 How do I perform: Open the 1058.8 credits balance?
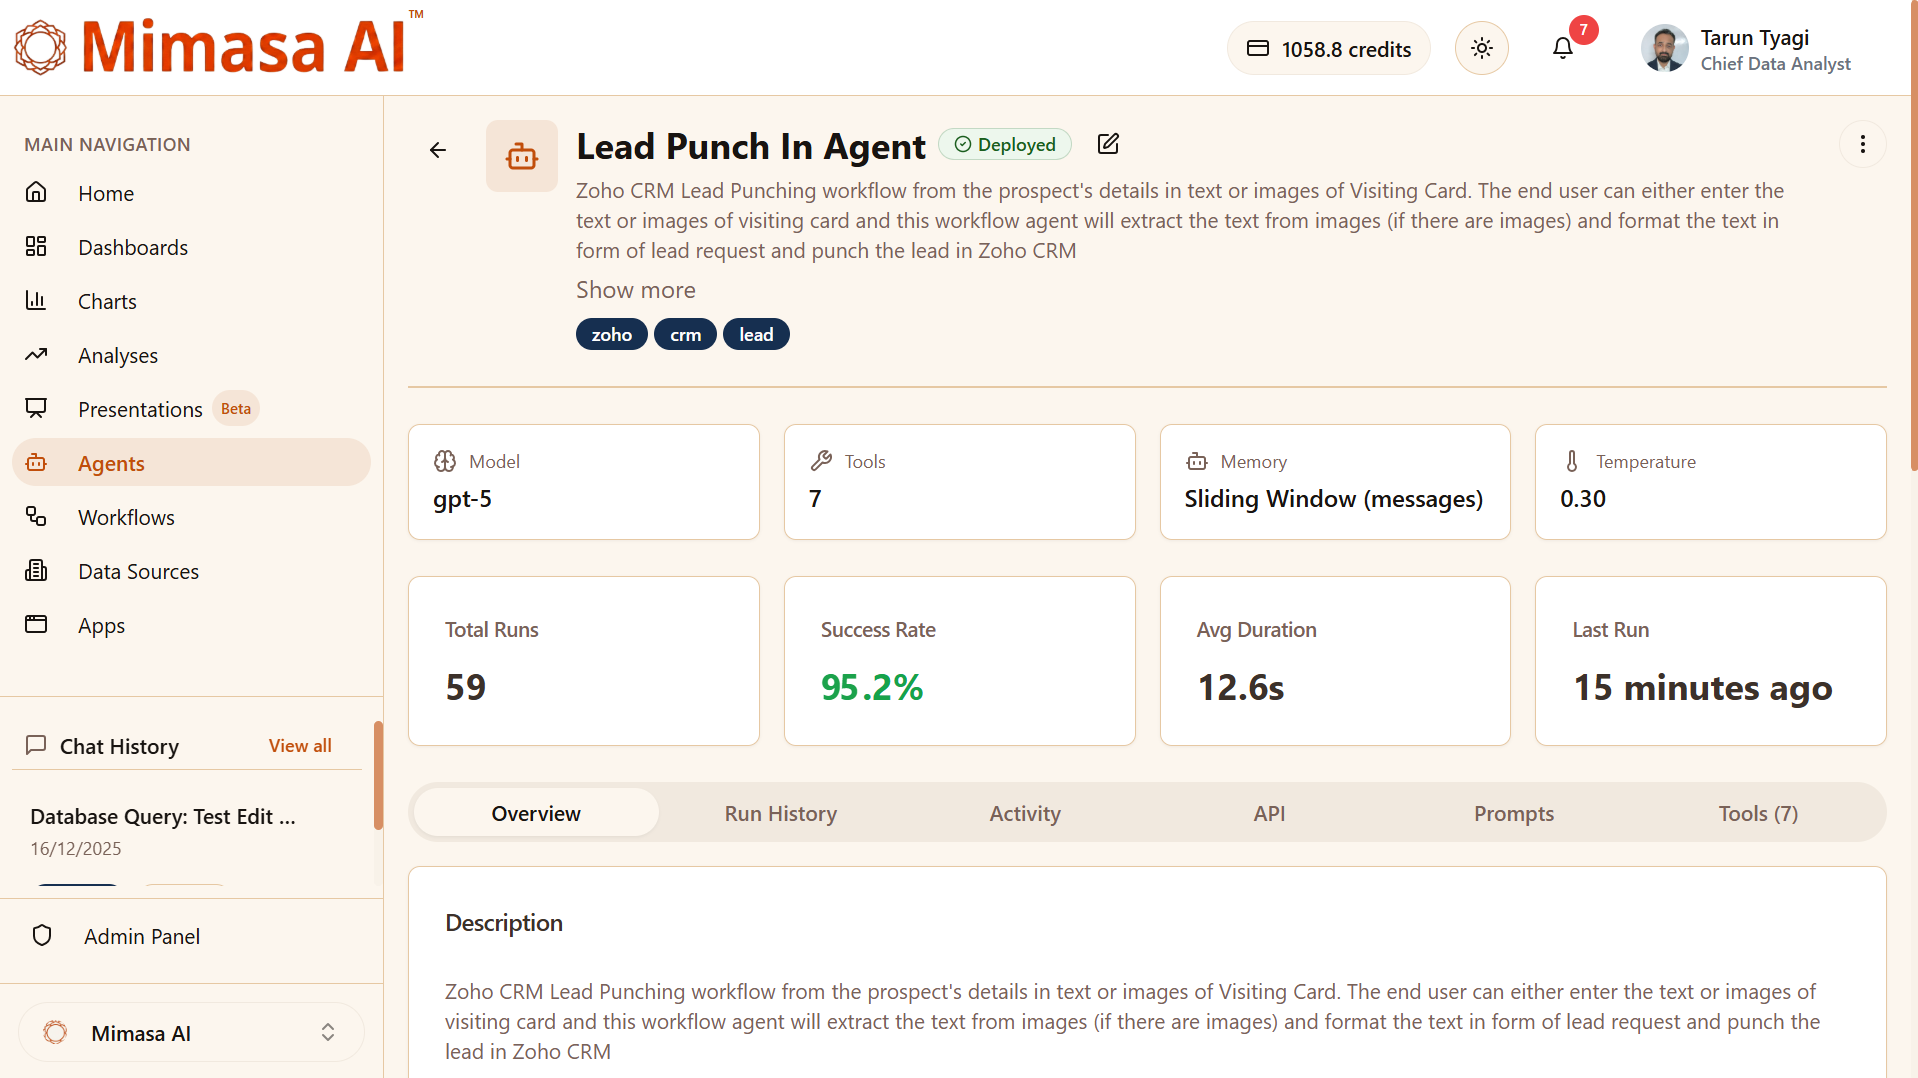pos(1329,48)
